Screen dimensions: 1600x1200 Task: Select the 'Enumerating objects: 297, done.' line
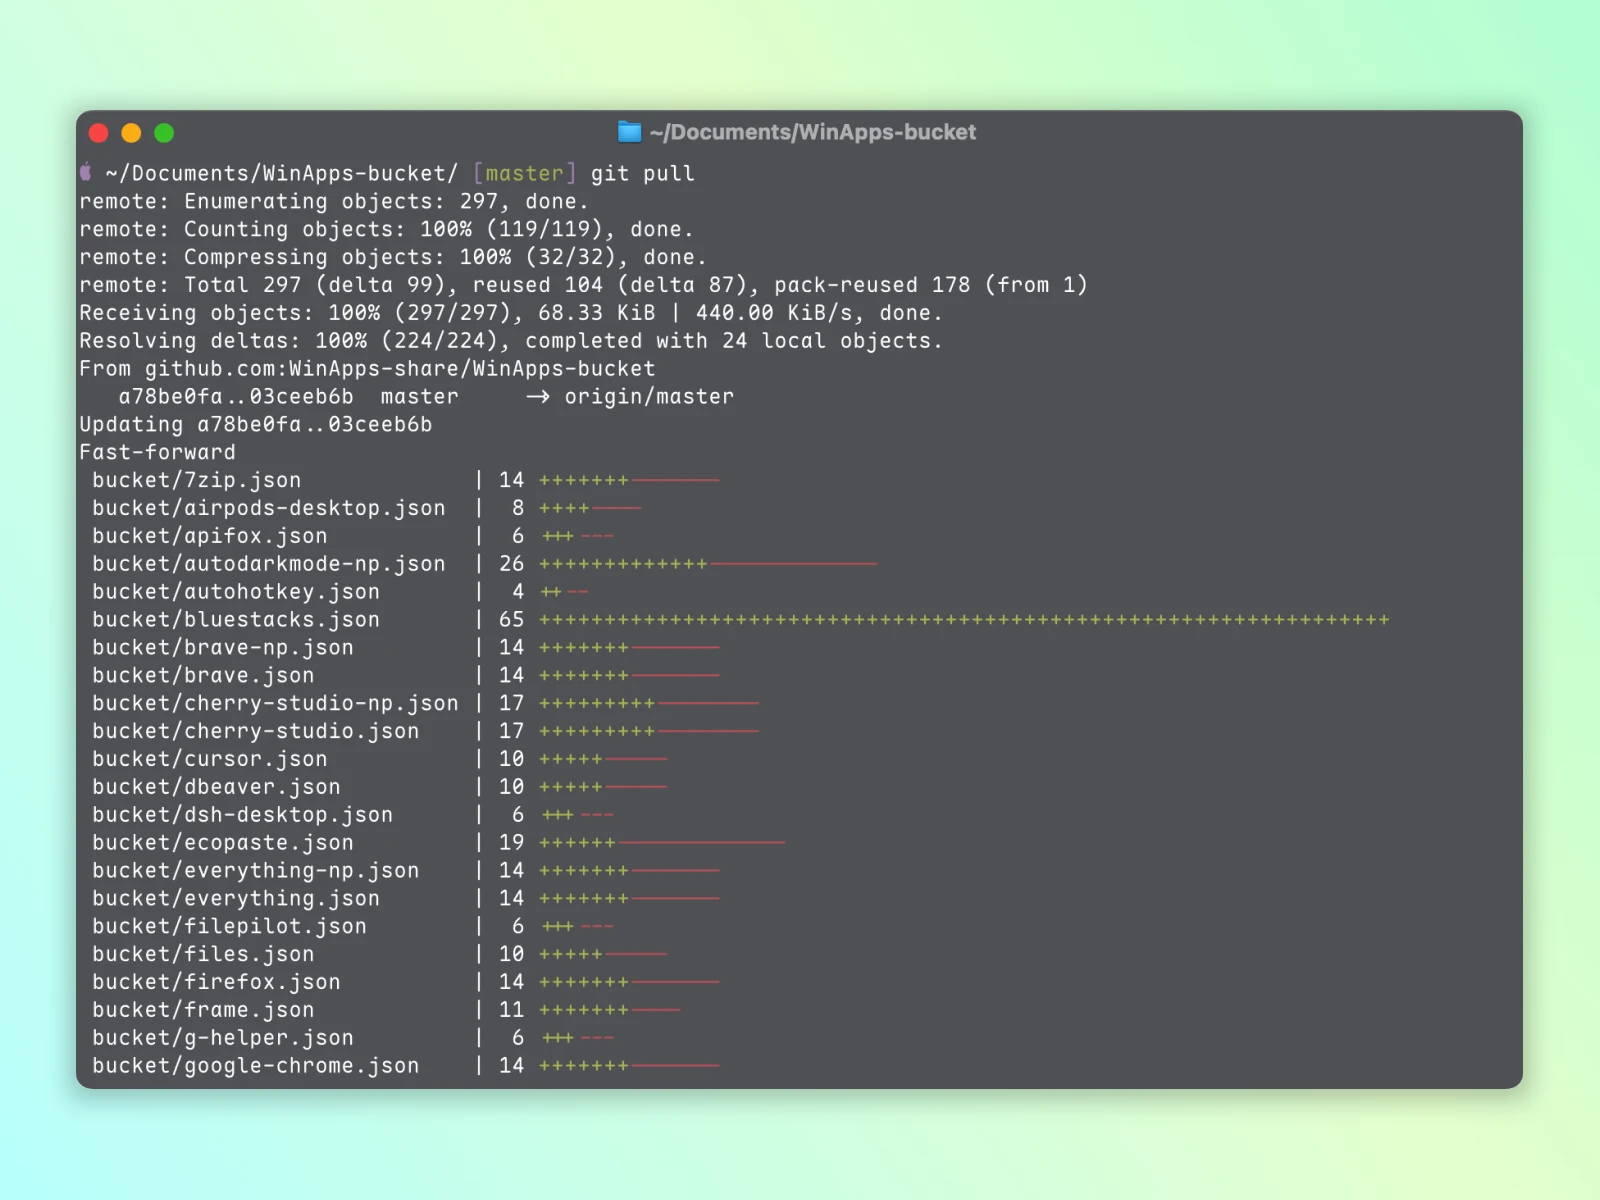(x=334, y=201)
